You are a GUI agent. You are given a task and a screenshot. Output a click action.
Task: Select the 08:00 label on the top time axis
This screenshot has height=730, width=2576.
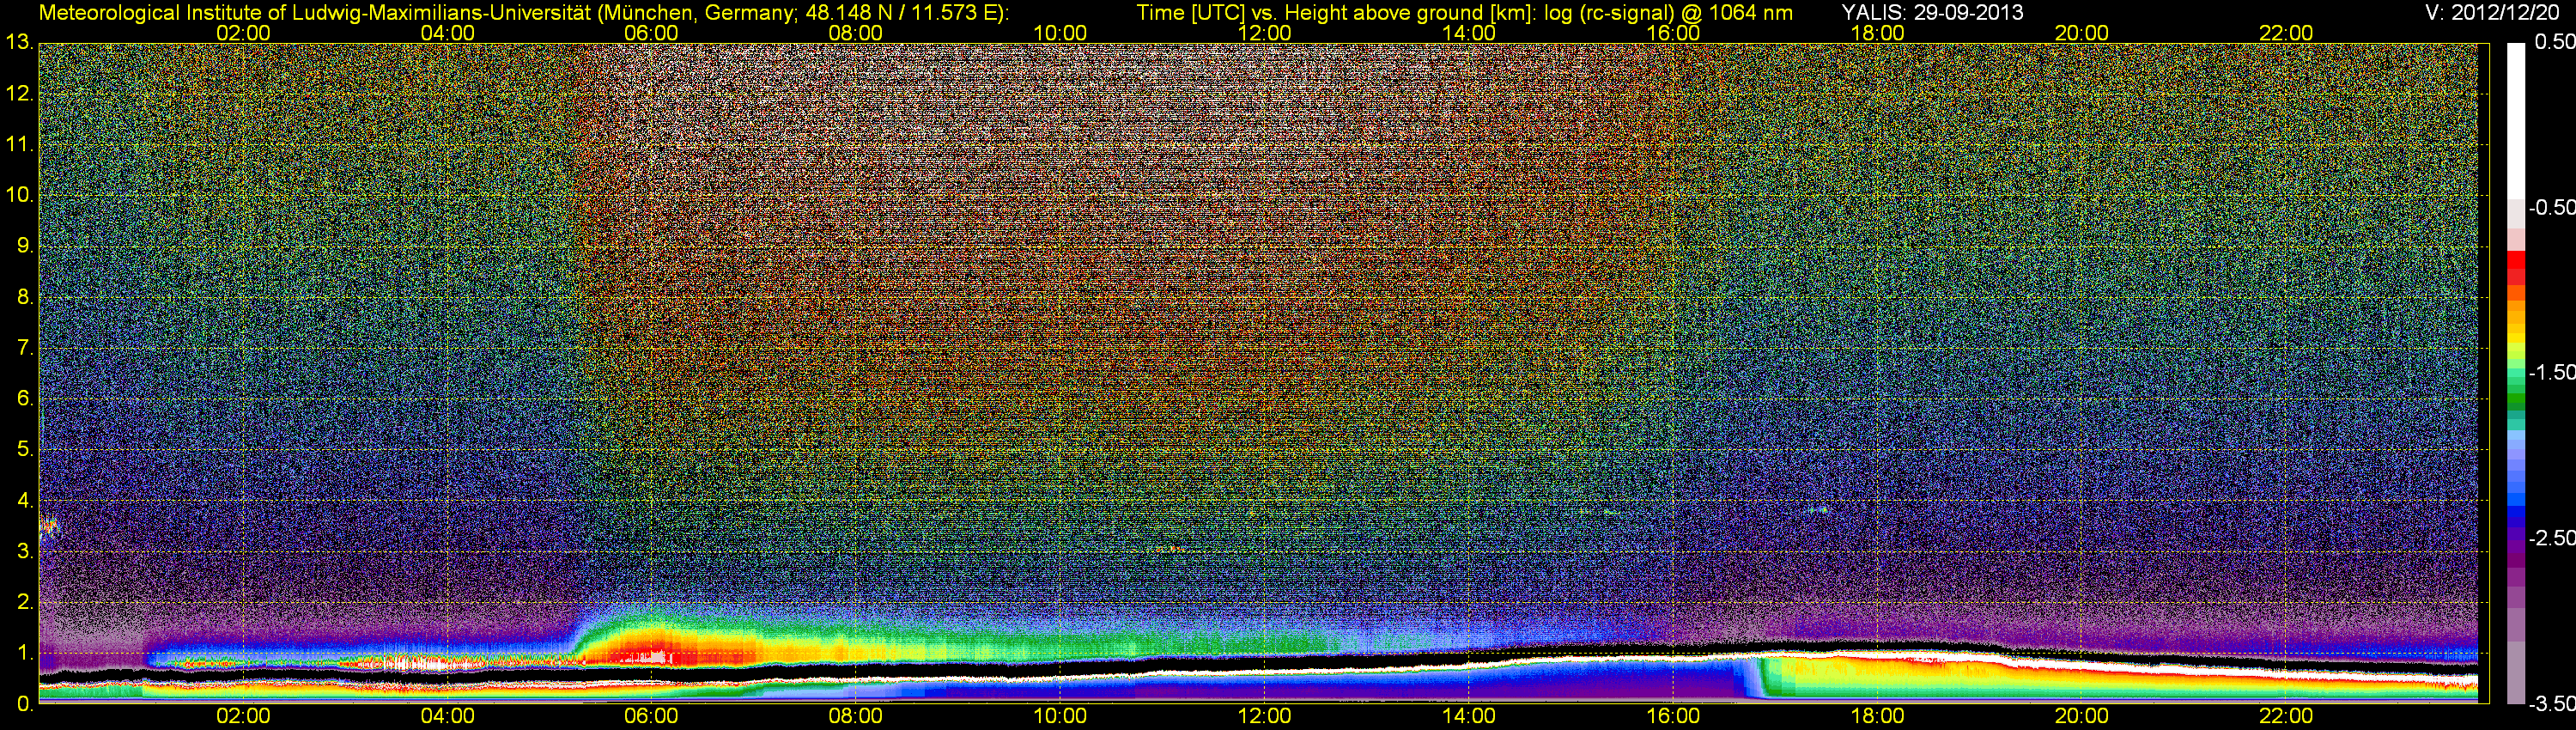pos(856,33)
